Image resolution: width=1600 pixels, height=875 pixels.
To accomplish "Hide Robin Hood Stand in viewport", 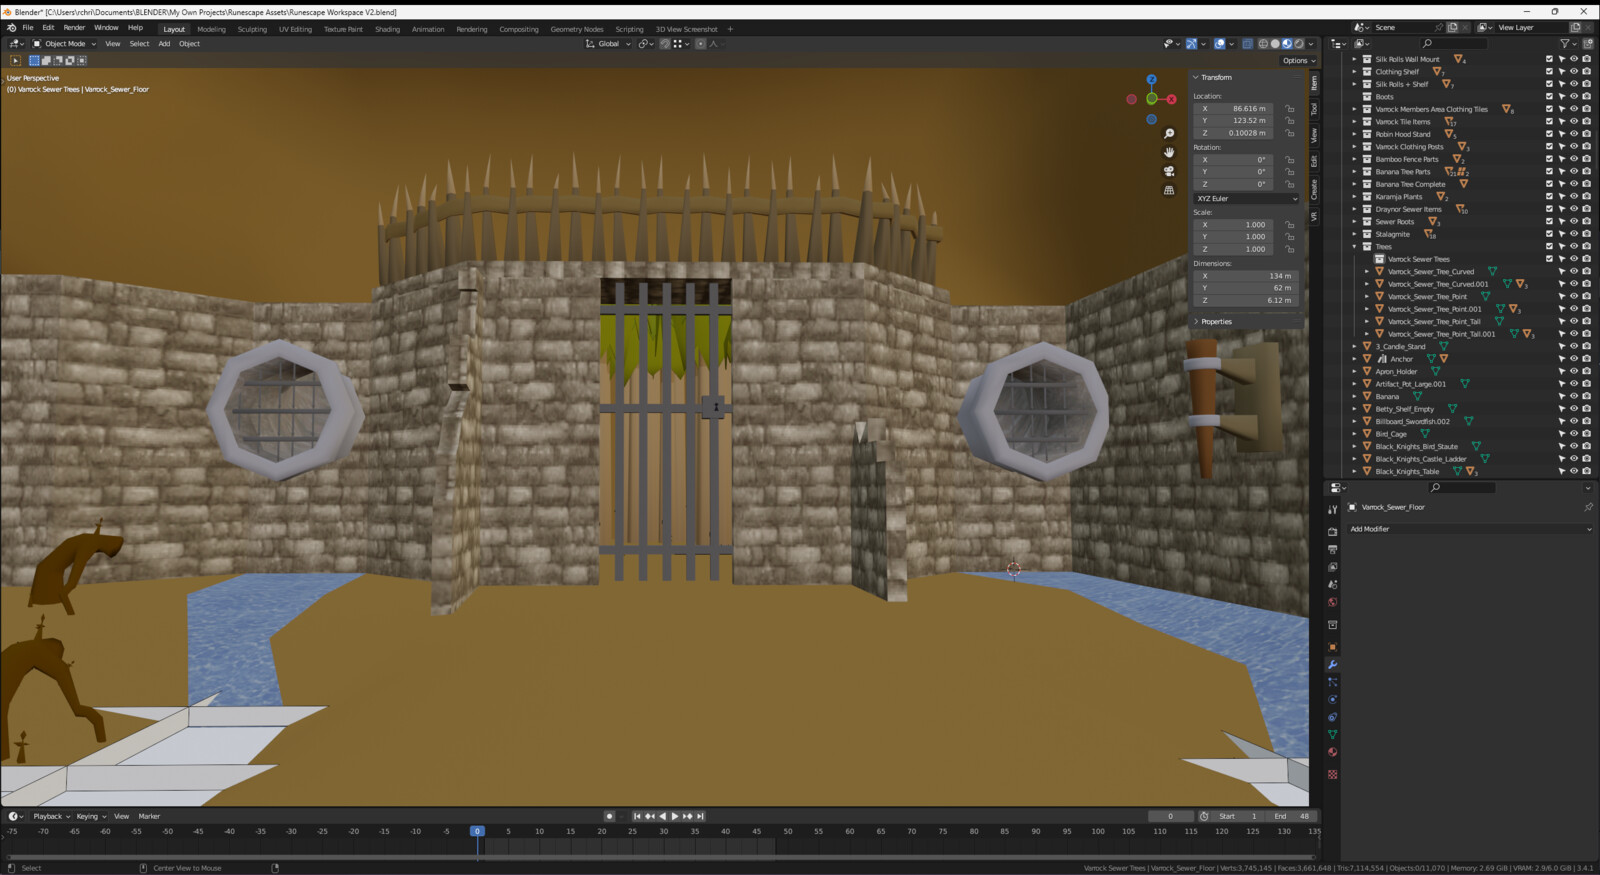I will (1574, 134).
